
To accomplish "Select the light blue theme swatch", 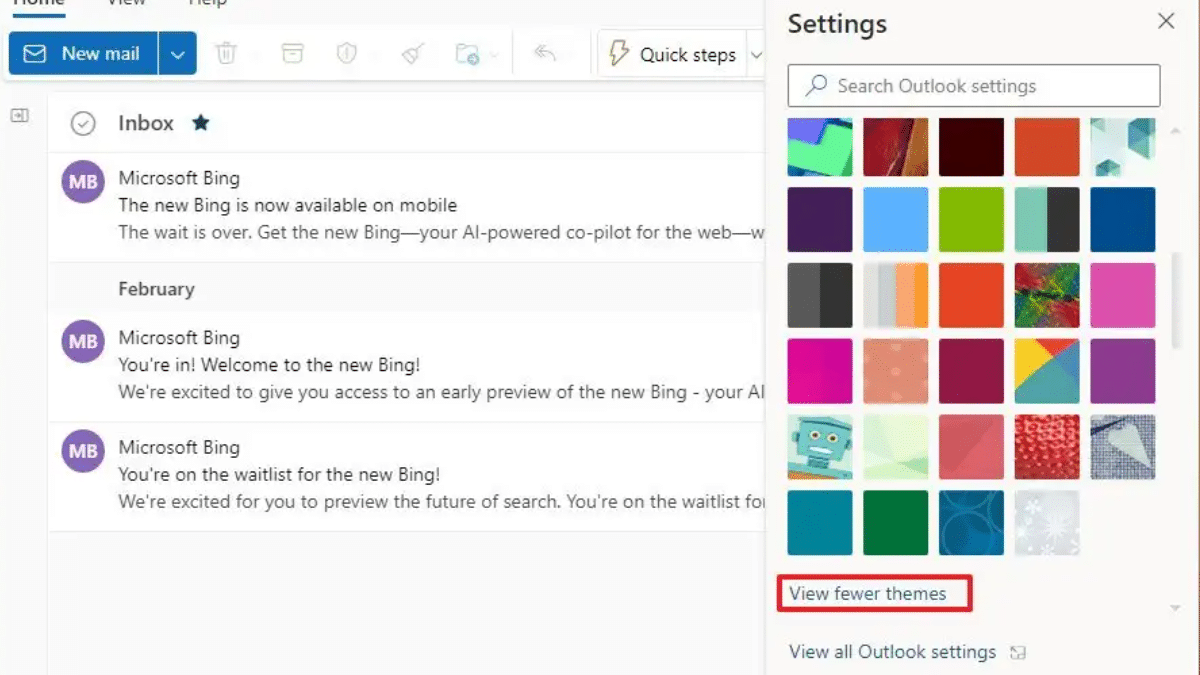I will coord(896,219).
